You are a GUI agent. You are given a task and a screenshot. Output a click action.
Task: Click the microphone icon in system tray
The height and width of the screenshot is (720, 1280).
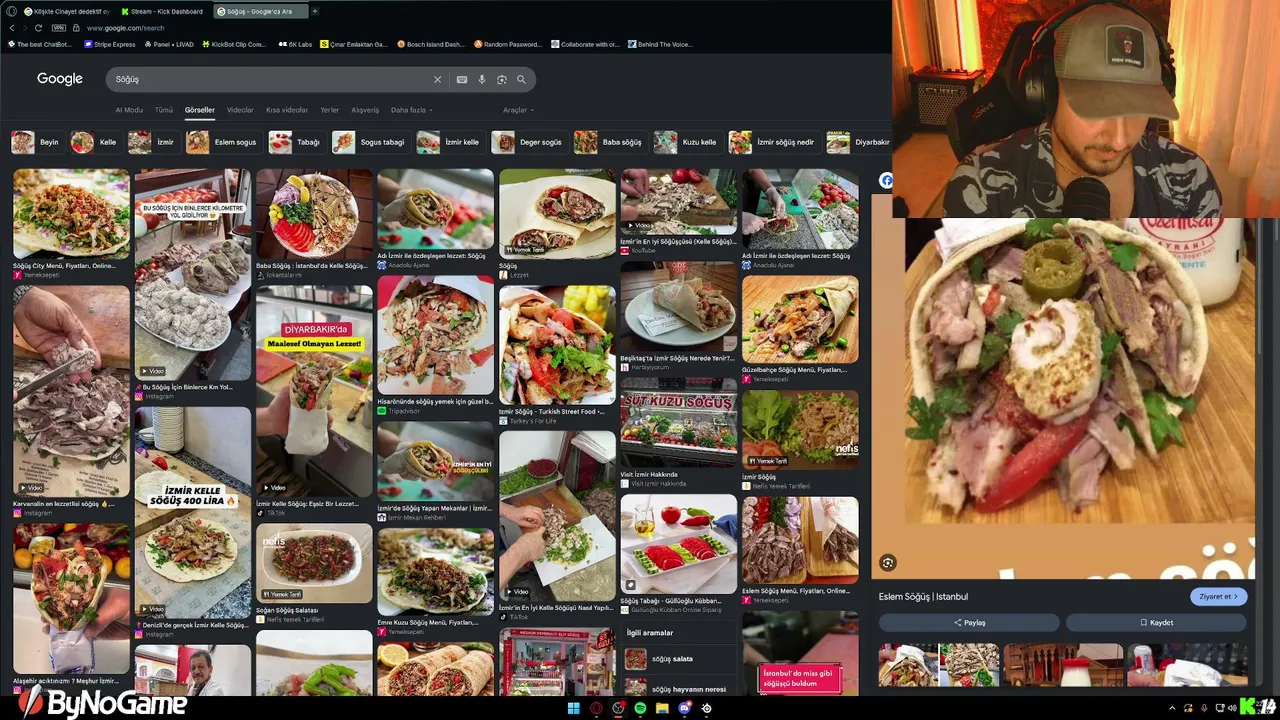tap(1204, 708)
